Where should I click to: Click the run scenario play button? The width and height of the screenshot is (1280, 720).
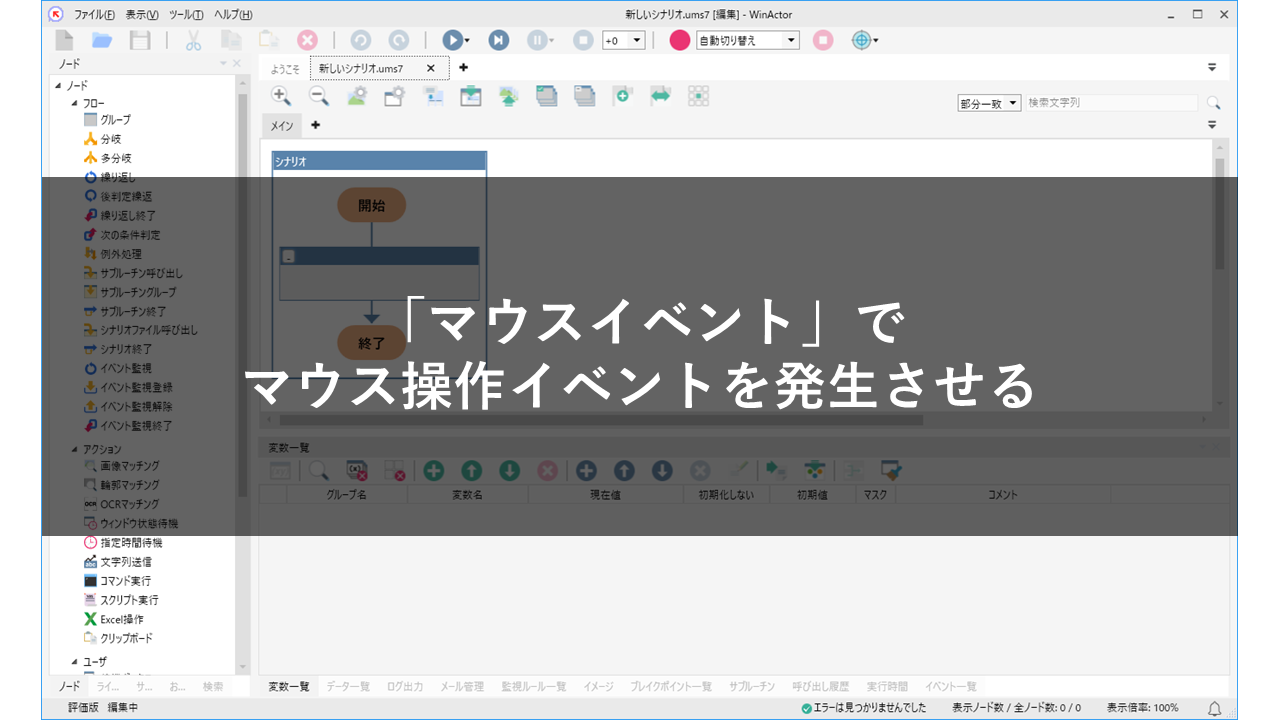click(x=452, y=40)
